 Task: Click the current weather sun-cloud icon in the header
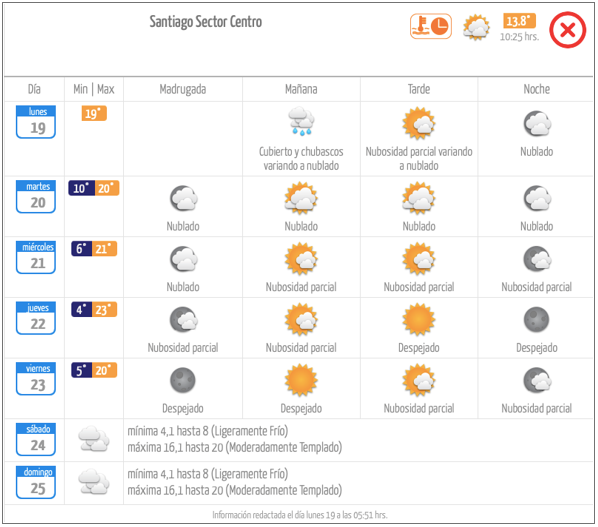(x=476, y=27)
